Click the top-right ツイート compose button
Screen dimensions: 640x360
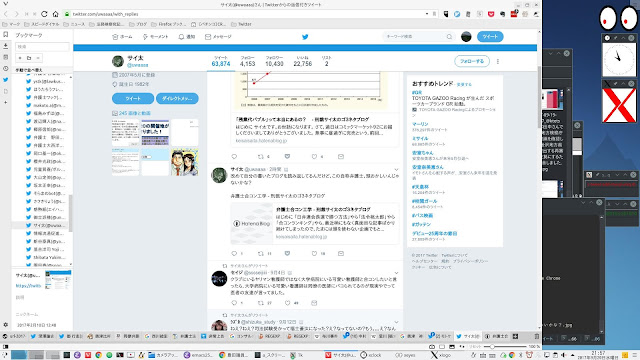(x=490, y=37)
